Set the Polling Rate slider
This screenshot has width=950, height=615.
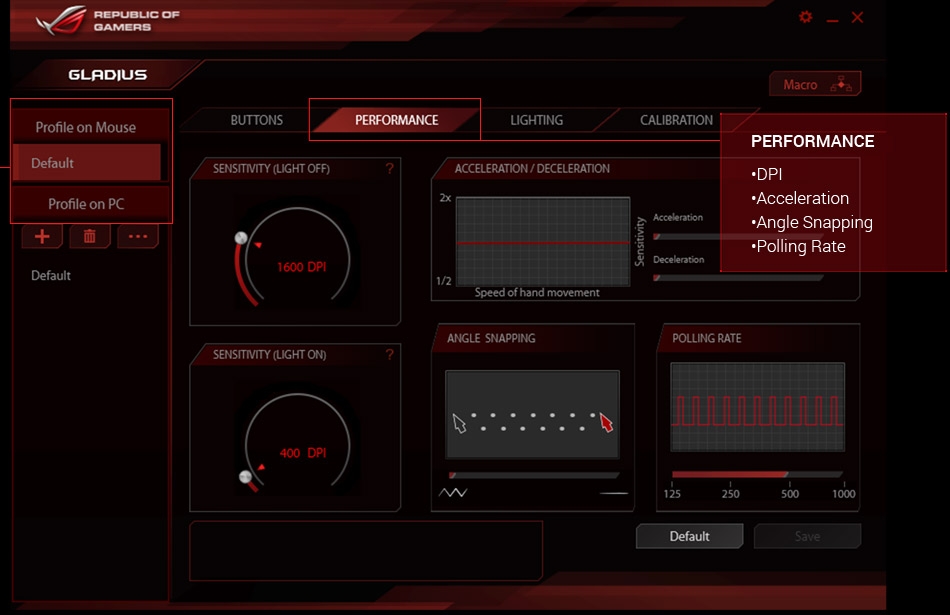tap(757, 474)
